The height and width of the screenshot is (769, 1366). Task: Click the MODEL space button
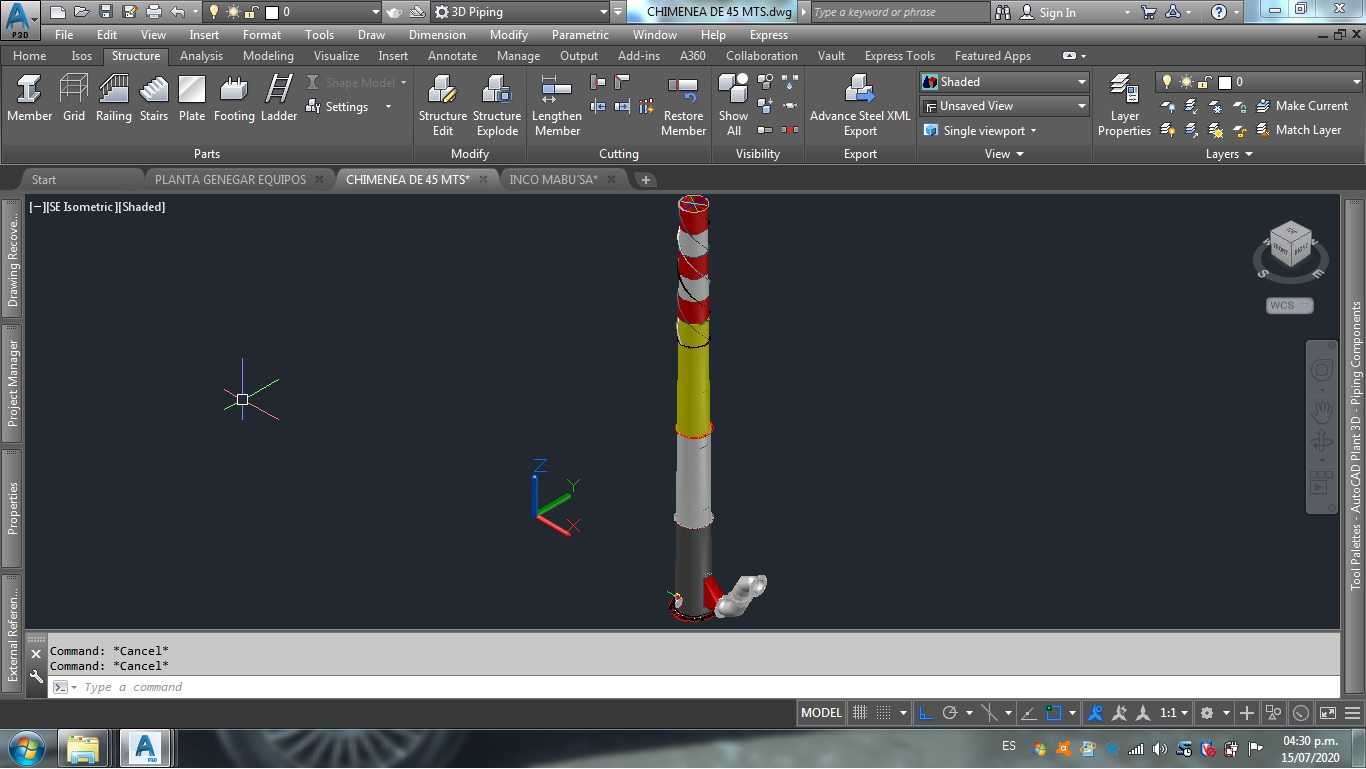[821, 713]
